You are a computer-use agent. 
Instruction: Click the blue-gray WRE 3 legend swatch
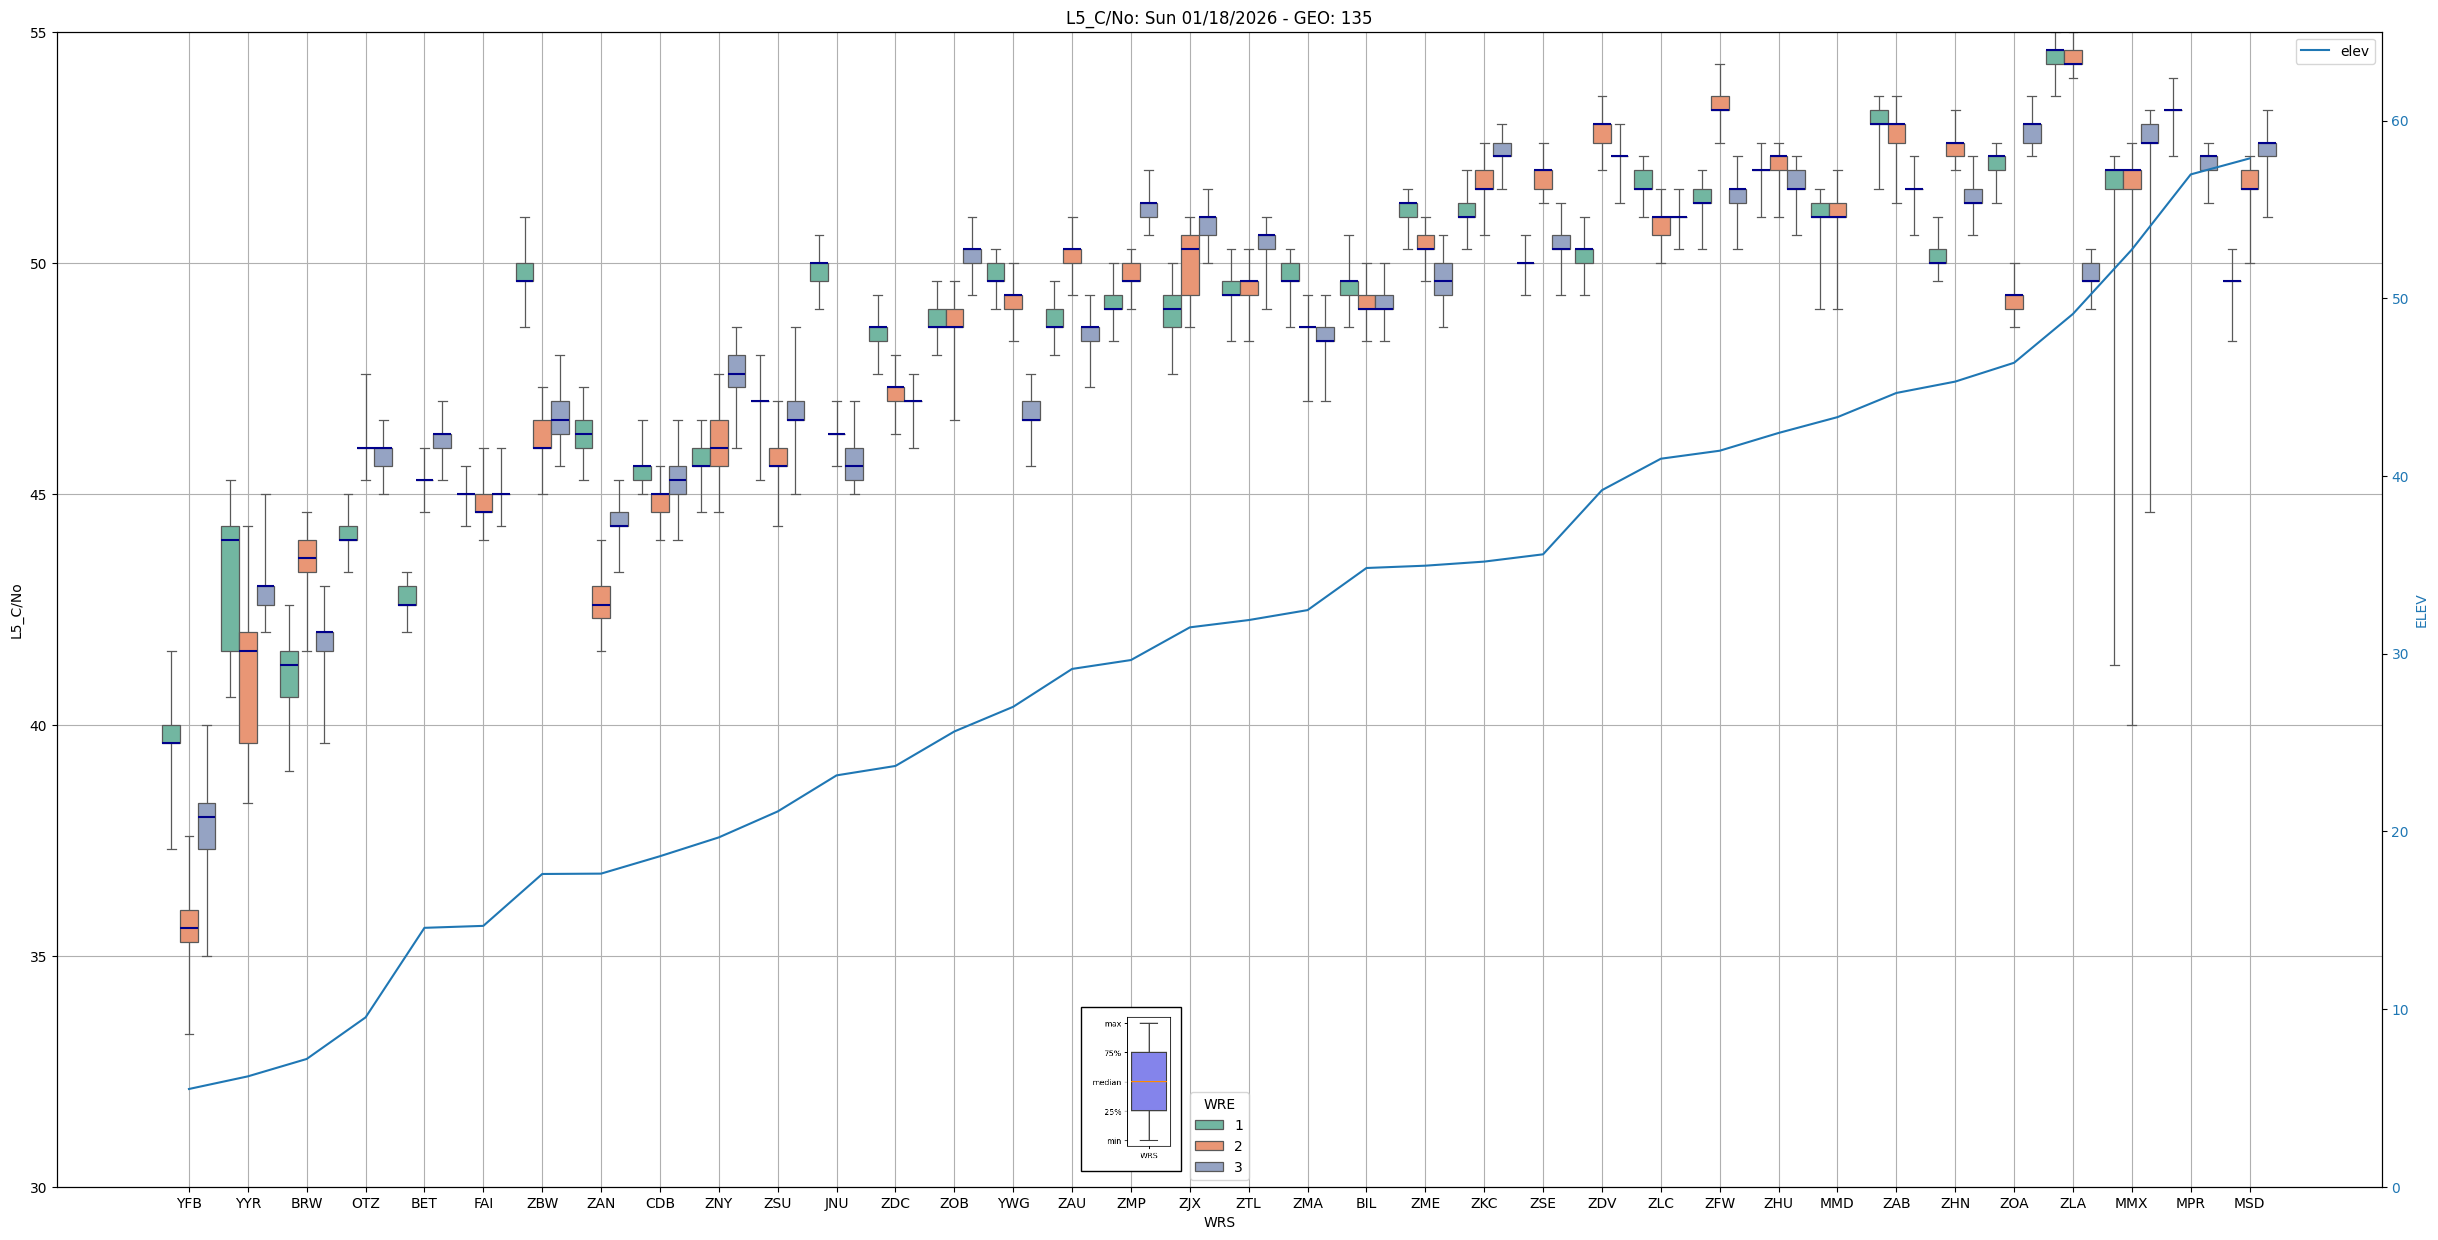tap(1209, 1167)
